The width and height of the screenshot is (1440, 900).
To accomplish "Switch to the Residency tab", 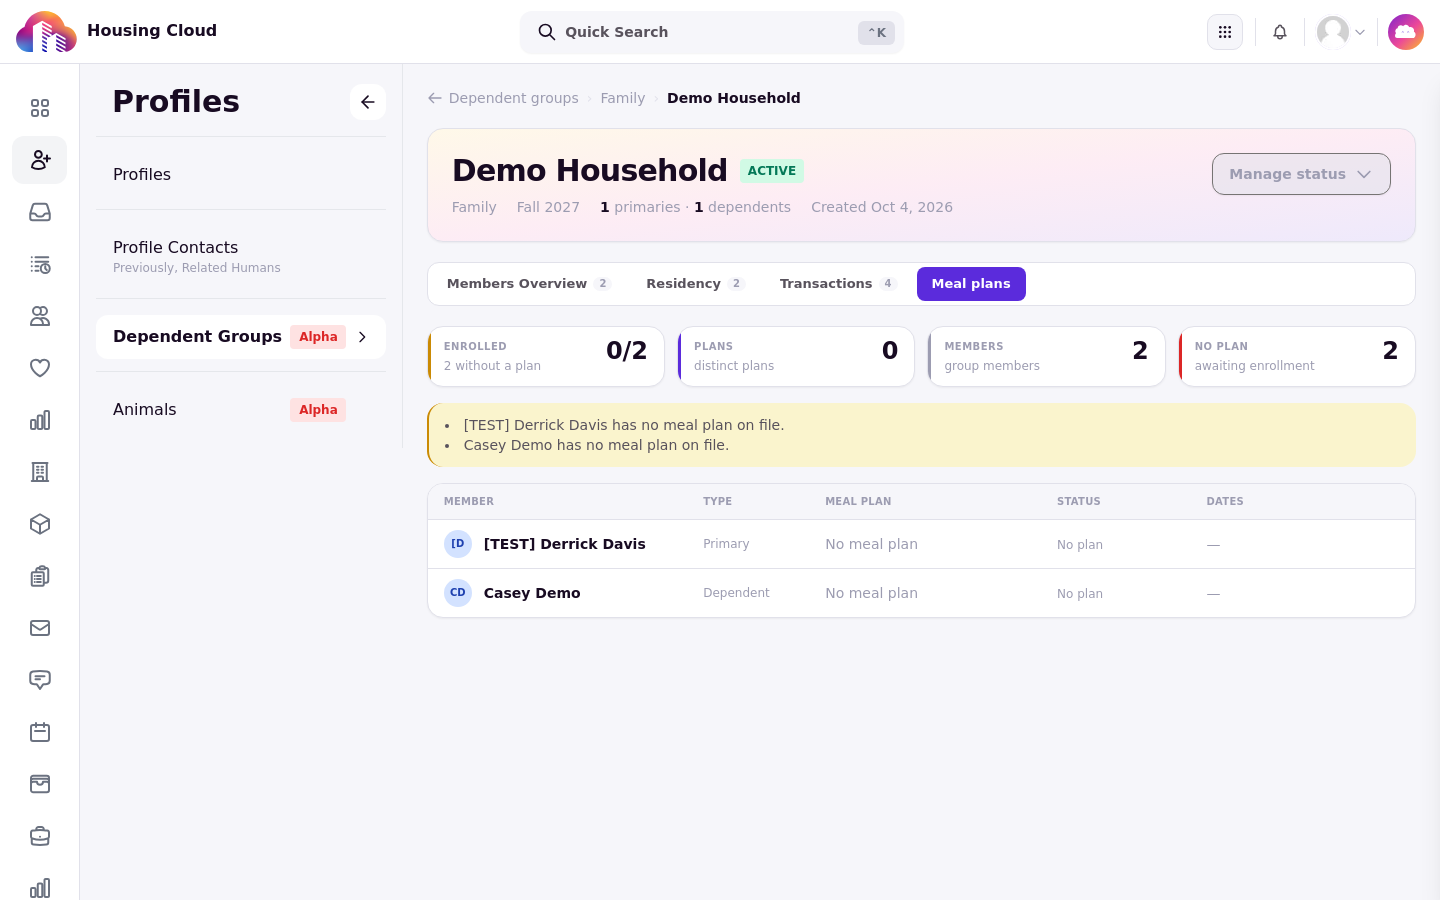I will pos(695,284).
